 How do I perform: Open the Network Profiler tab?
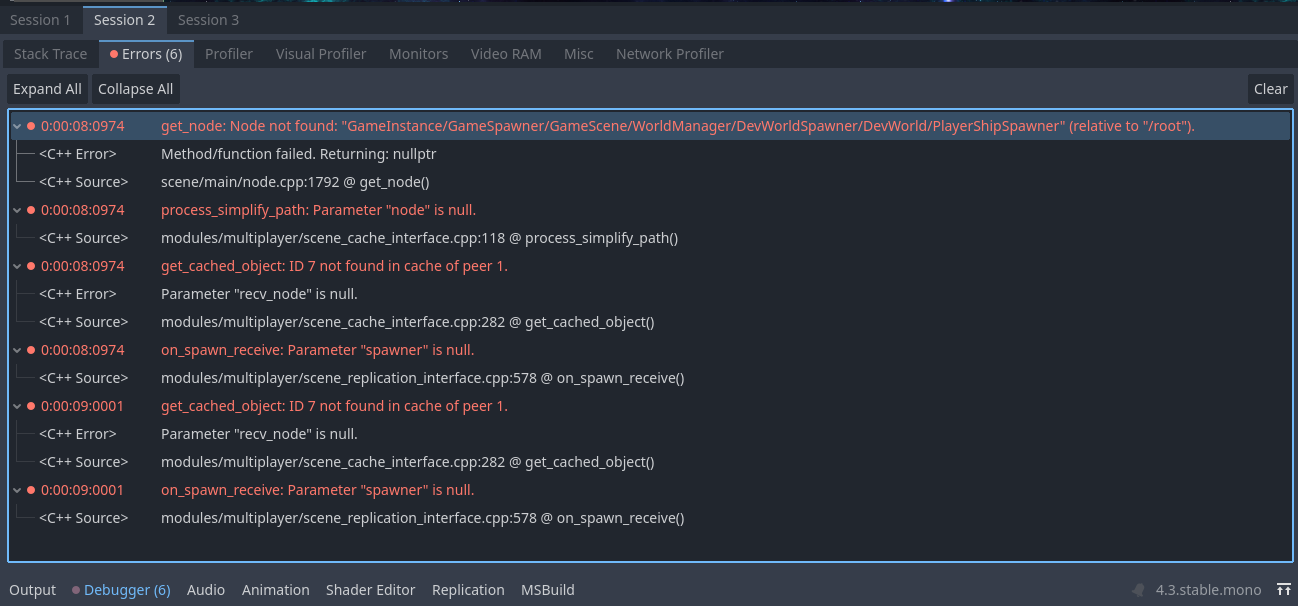[x=669, y=54]
